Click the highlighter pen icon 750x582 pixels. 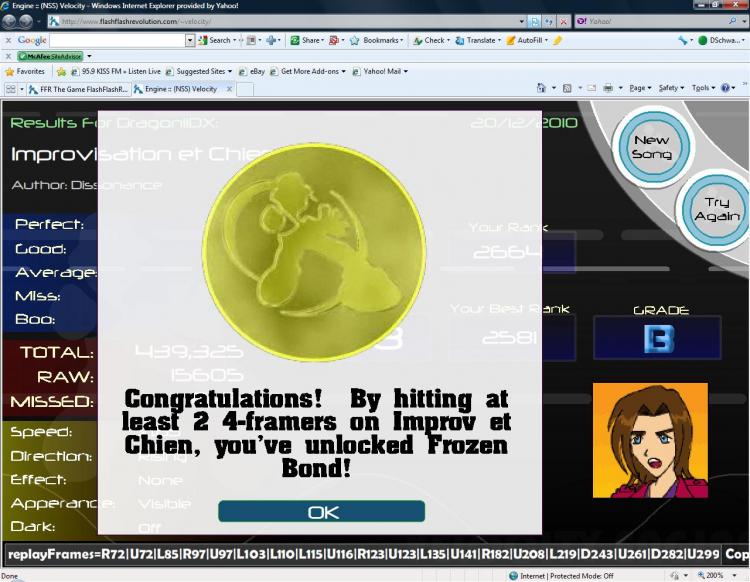[x=557, y=41]
